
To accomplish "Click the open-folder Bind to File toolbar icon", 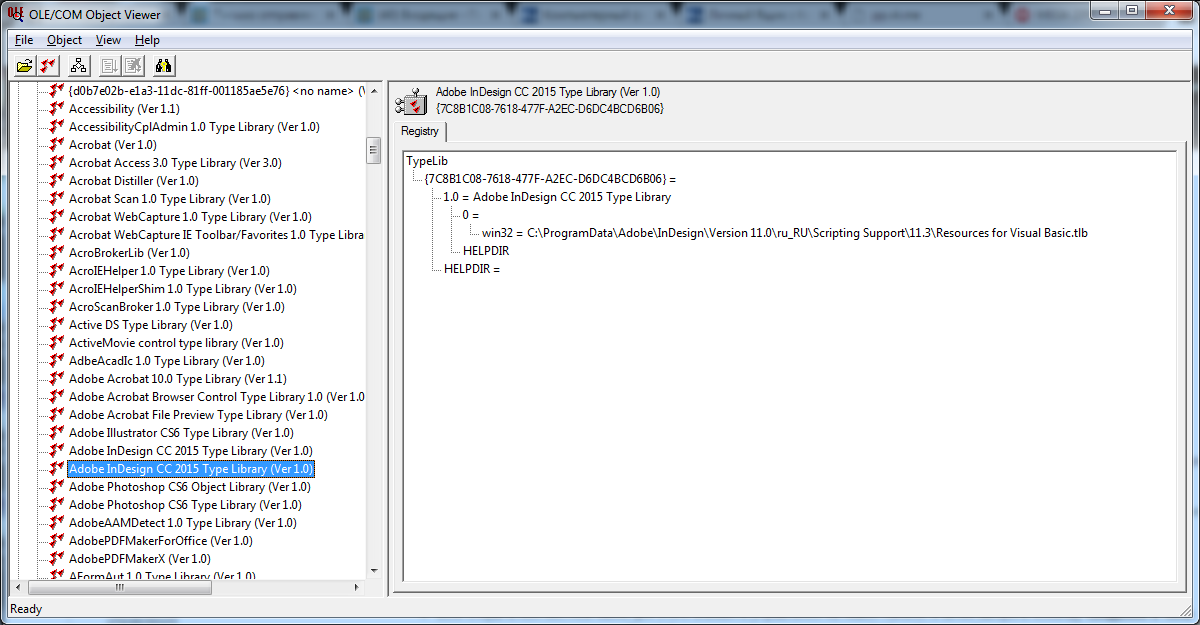I will click(26, 66).
